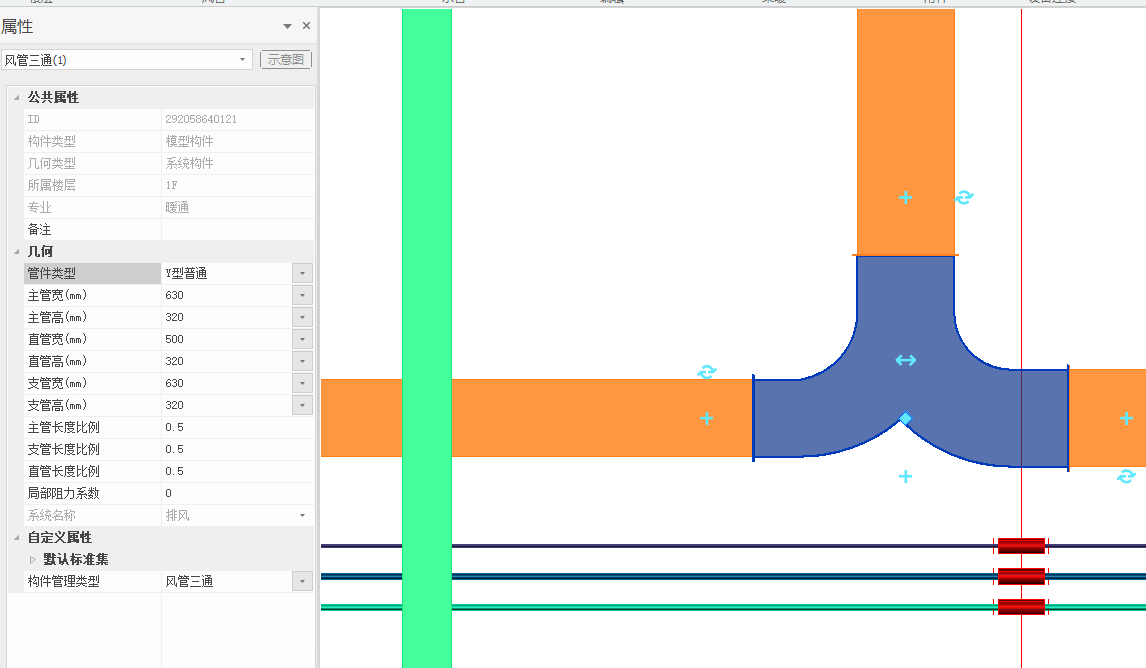This screenshot has height=668, width=1146.
Task: Open the 构件管理类型 dropdown
Action: click(302, 581)
